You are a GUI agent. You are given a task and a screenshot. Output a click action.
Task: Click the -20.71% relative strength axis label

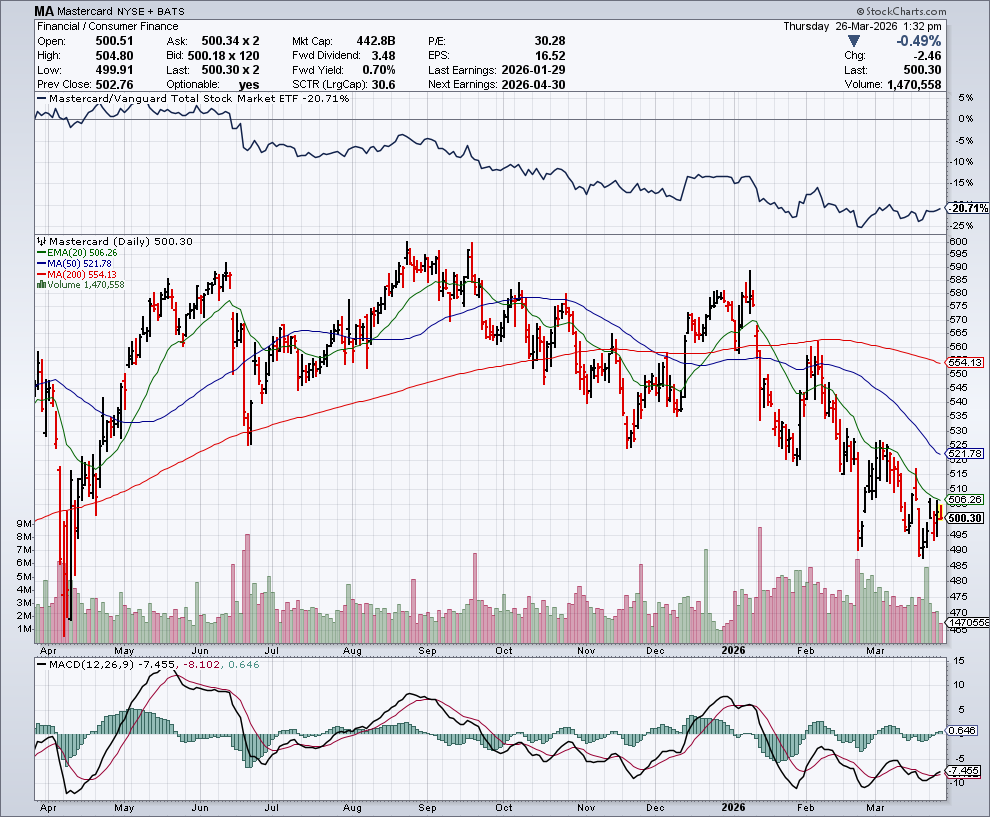coord(967,208)
